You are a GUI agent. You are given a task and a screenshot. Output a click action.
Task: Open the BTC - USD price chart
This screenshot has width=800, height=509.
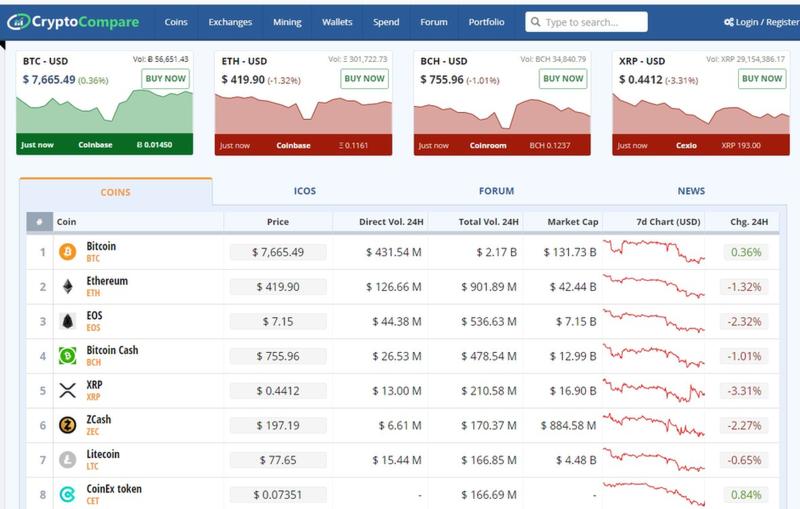pos(105,112)
